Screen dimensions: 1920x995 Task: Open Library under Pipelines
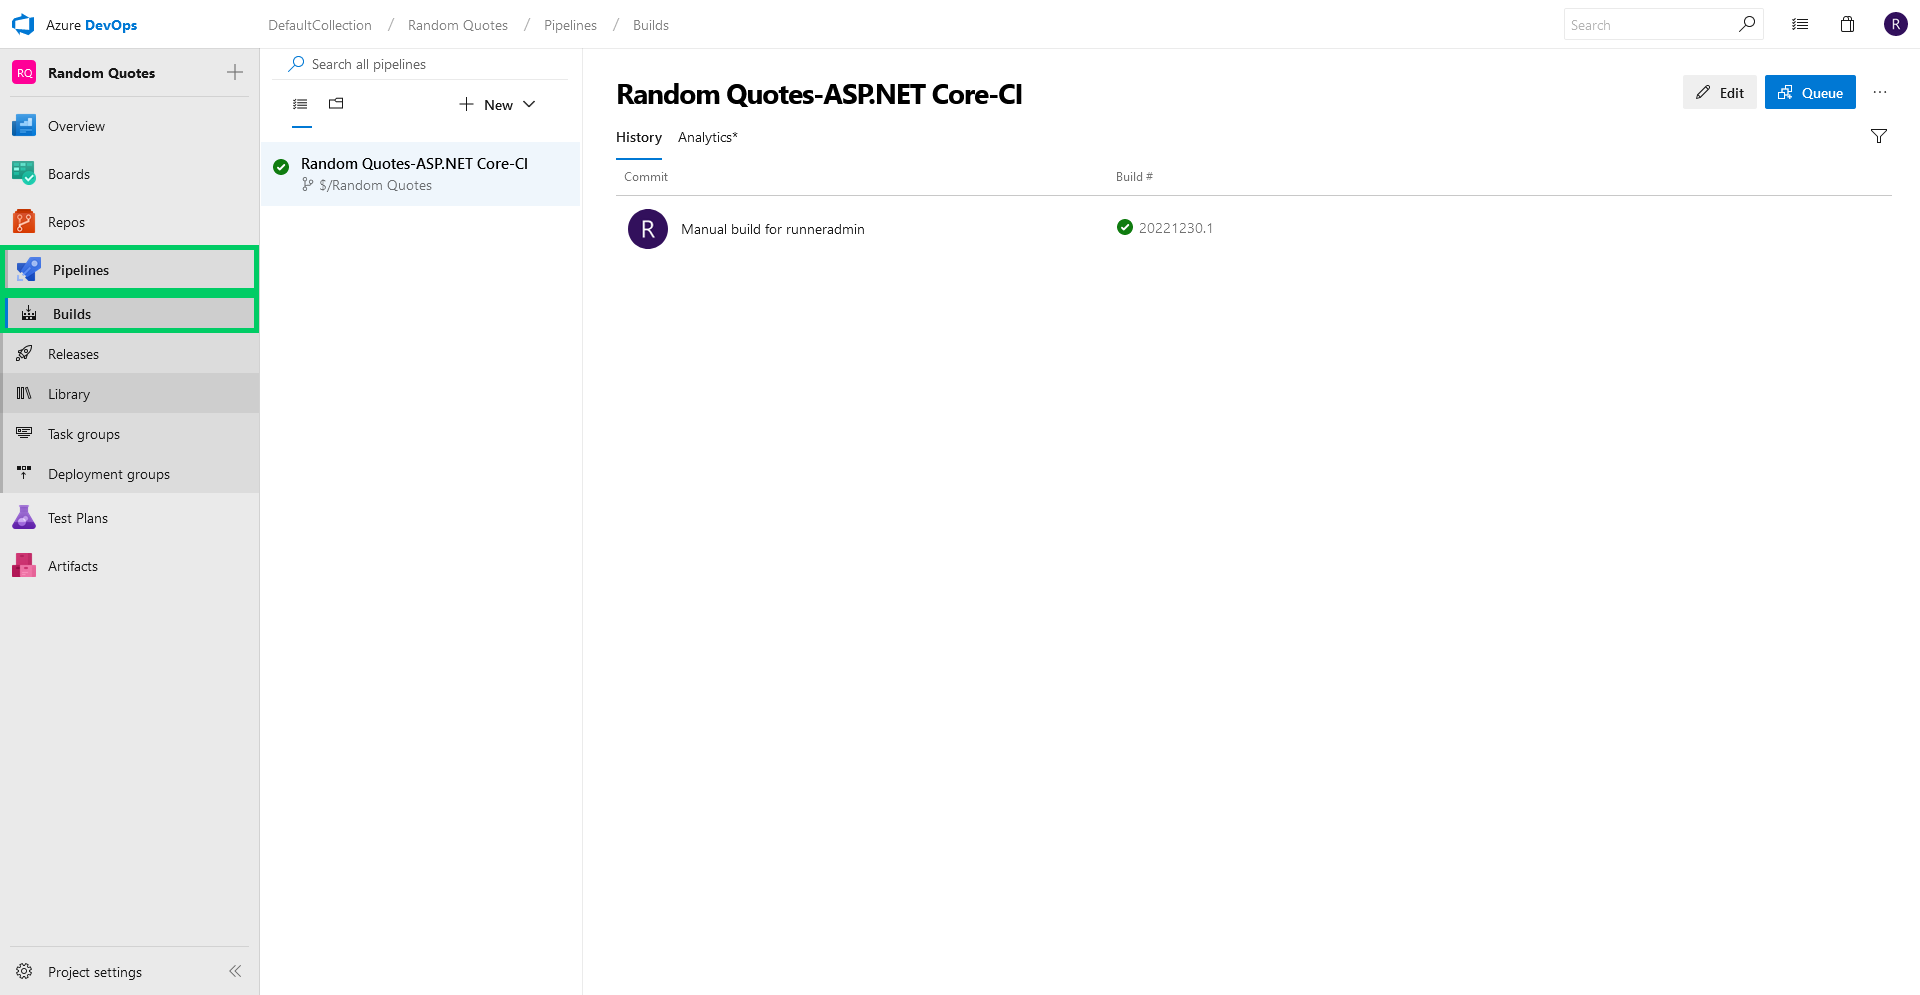pos(130,394)
